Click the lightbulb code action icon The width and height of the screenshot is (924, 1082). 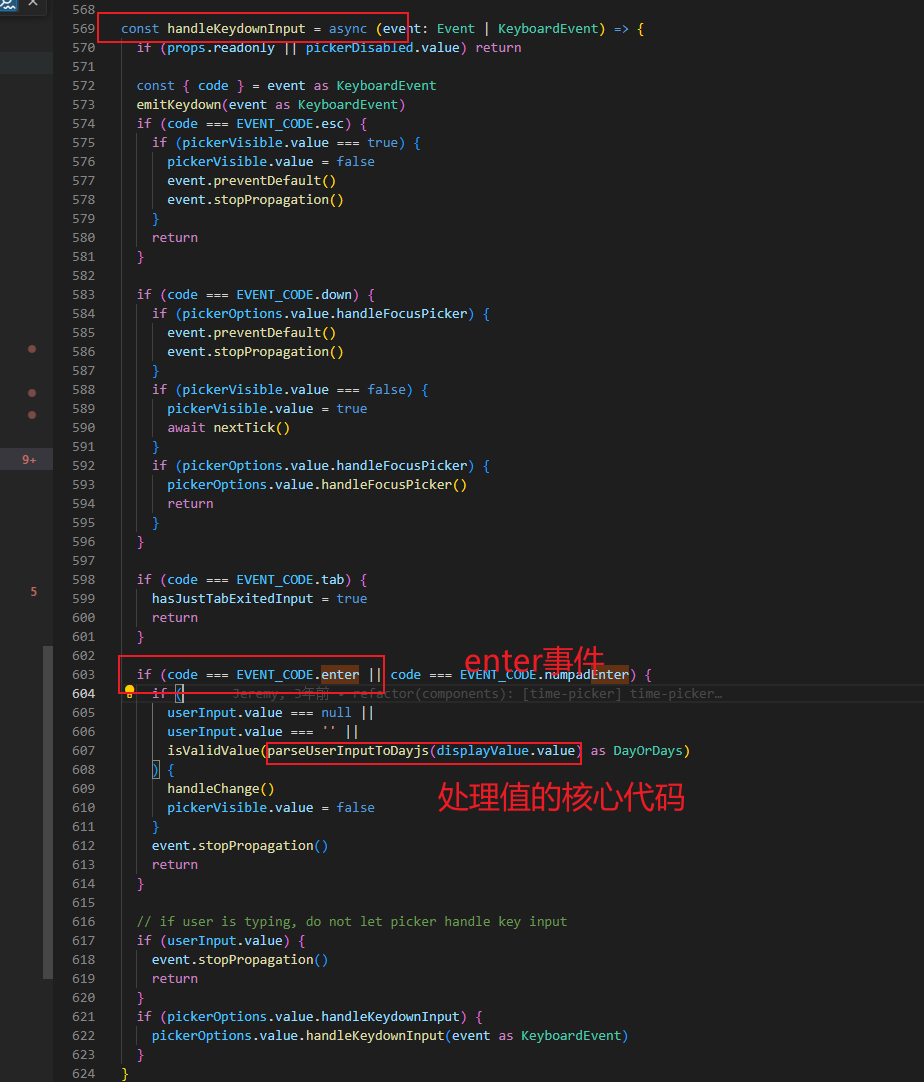point(129,692)
